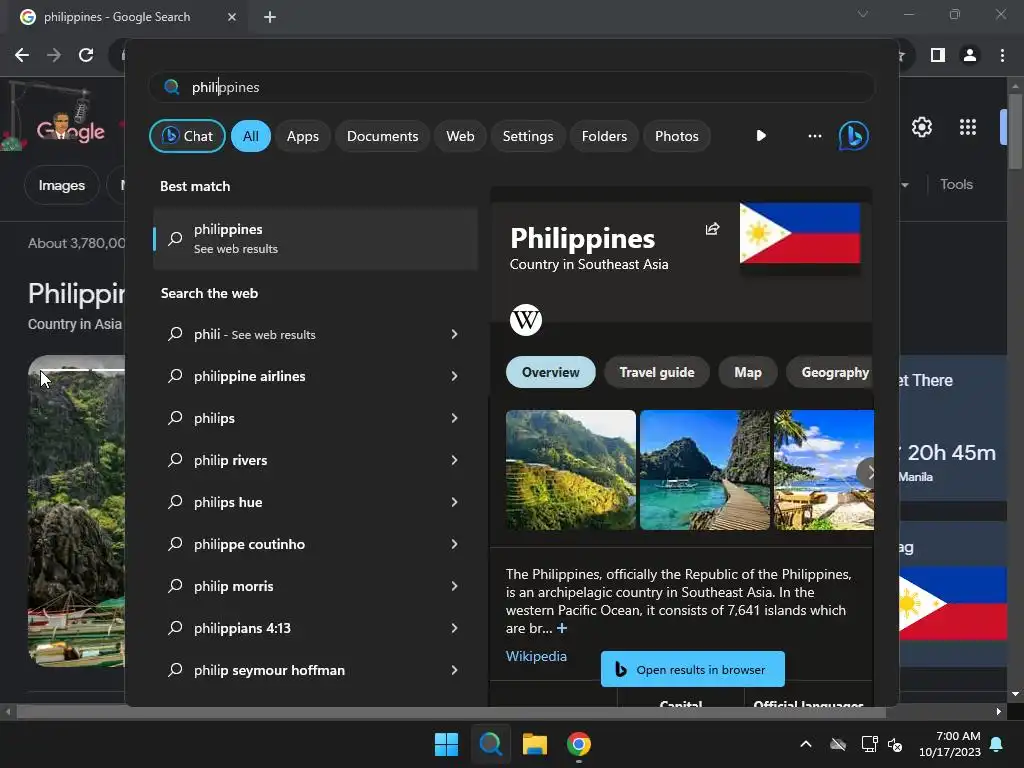Click the play arrow to show more filters

coord(761,136)
